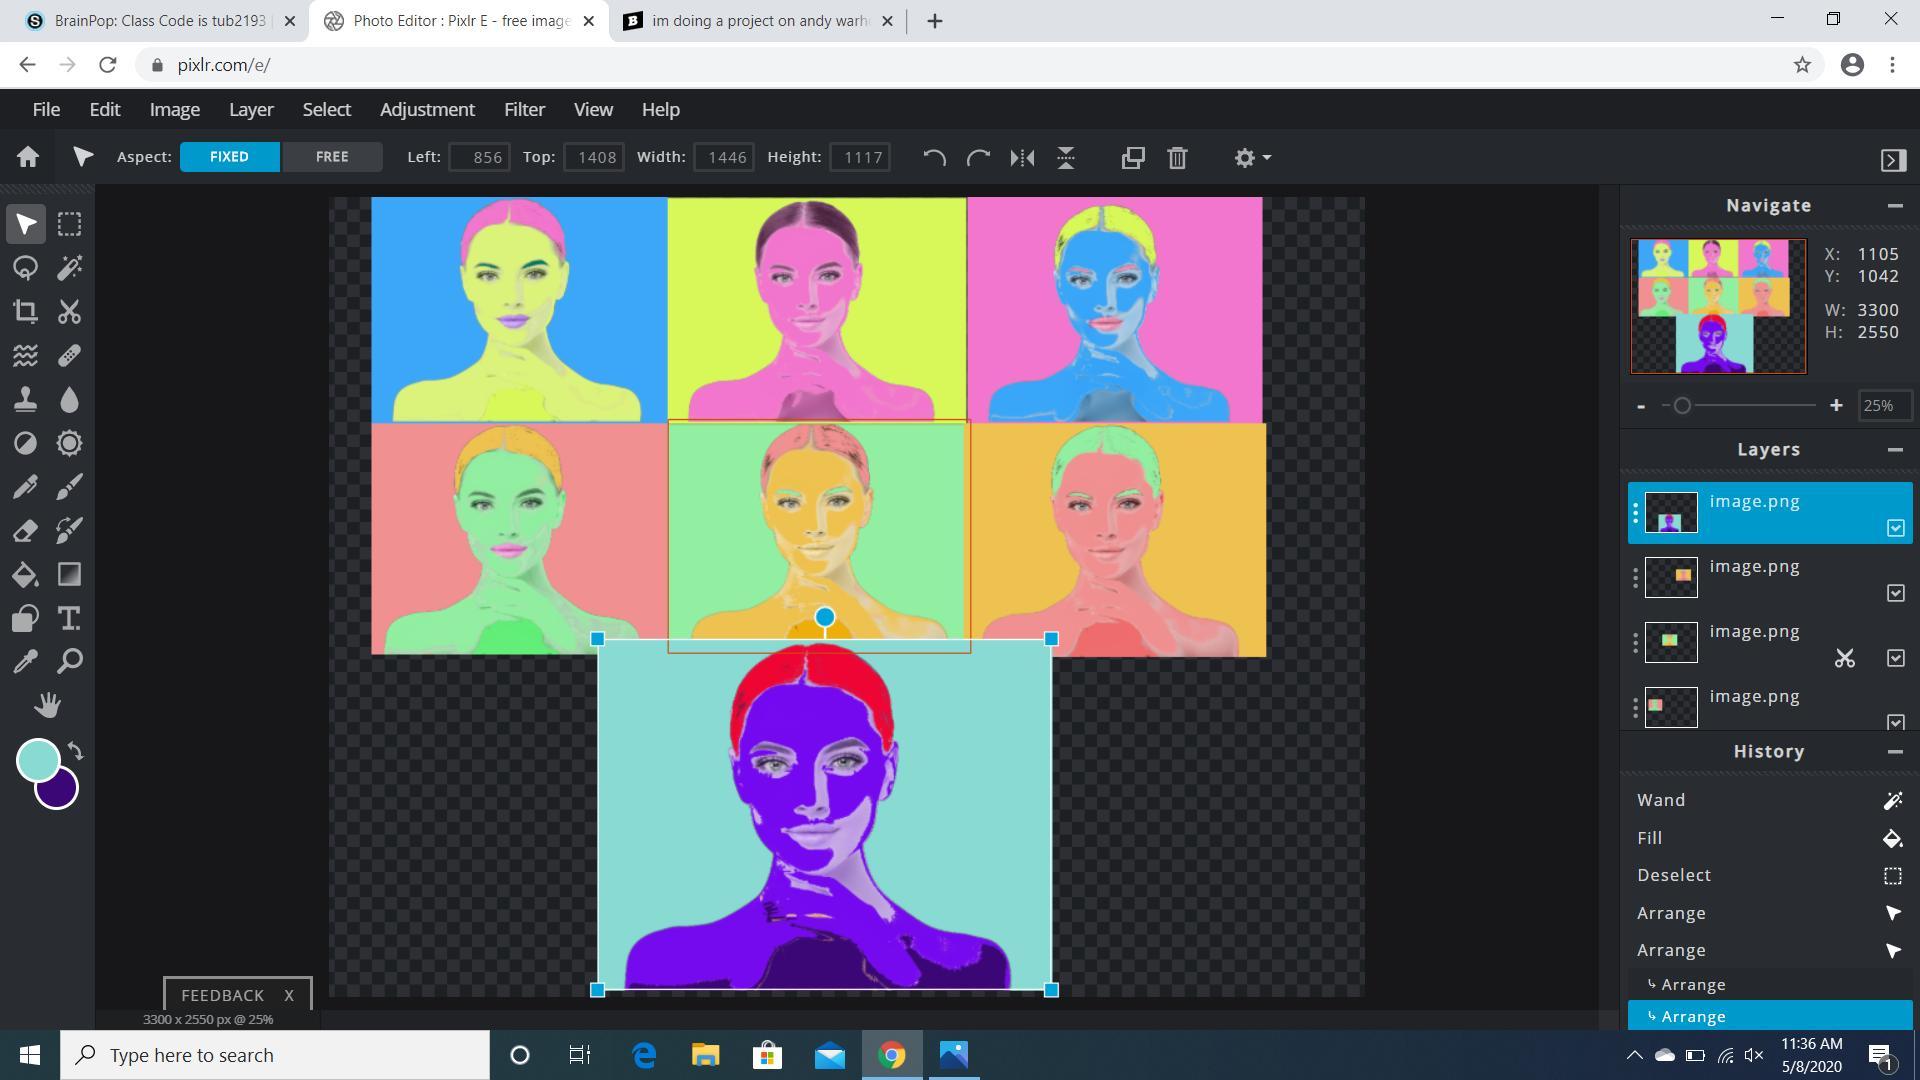The height and width of the screenshot is (1080, 1920).
Task: Toggle visibility of the selected top layer
Action: (1895, 528)
